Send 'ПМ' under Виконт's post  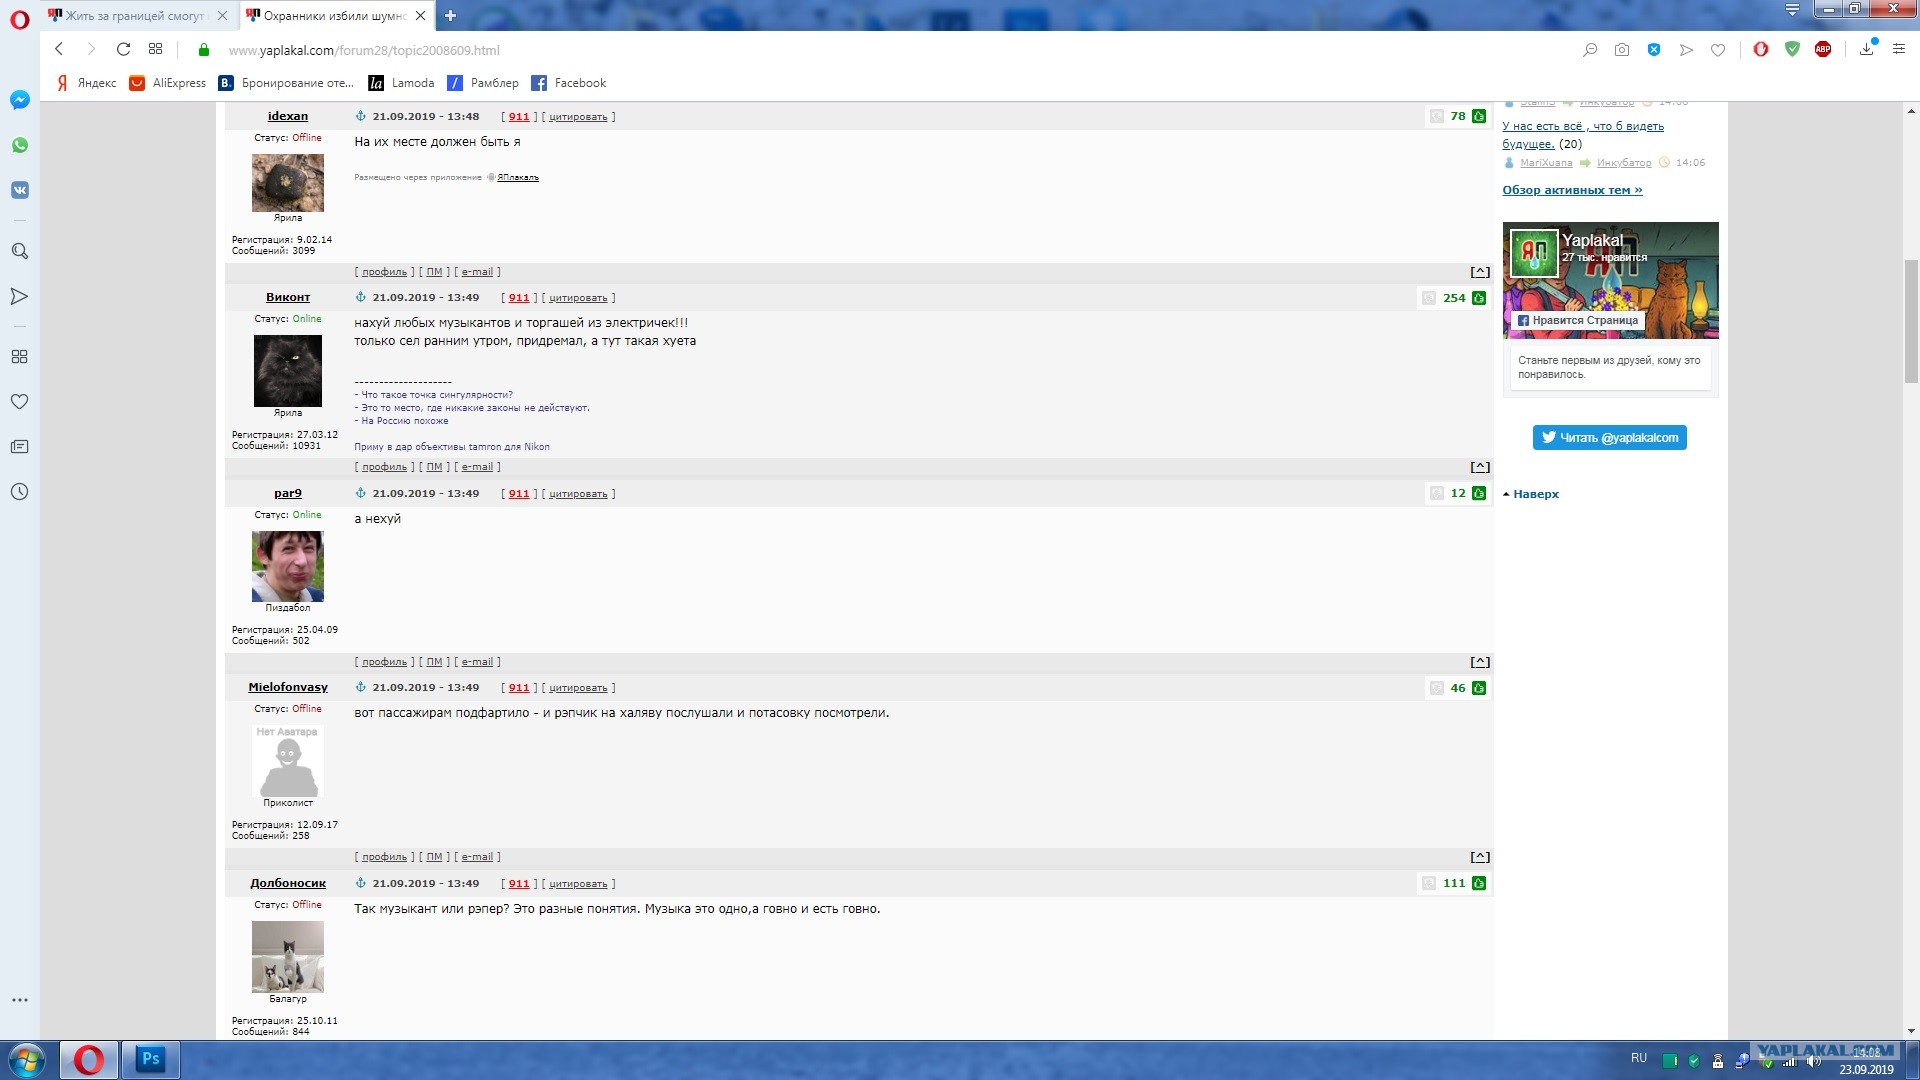[x=434, y=467]
